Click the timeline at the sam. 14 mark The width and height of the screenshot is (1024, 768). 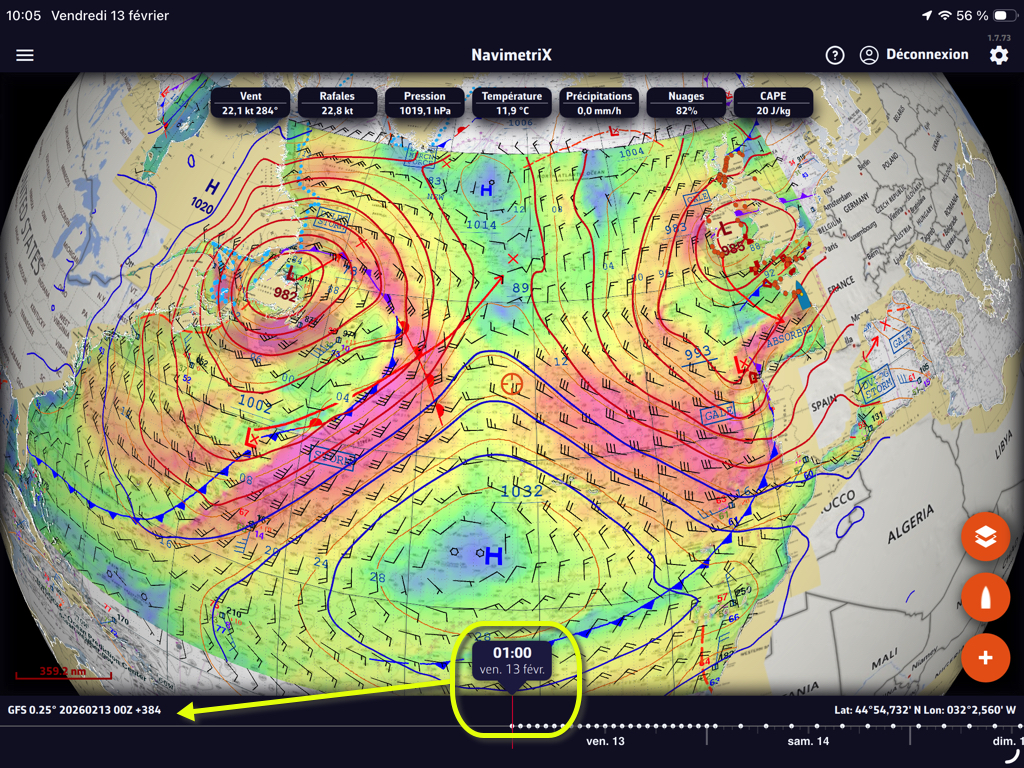pyautogui.click(x=808, y=741)
